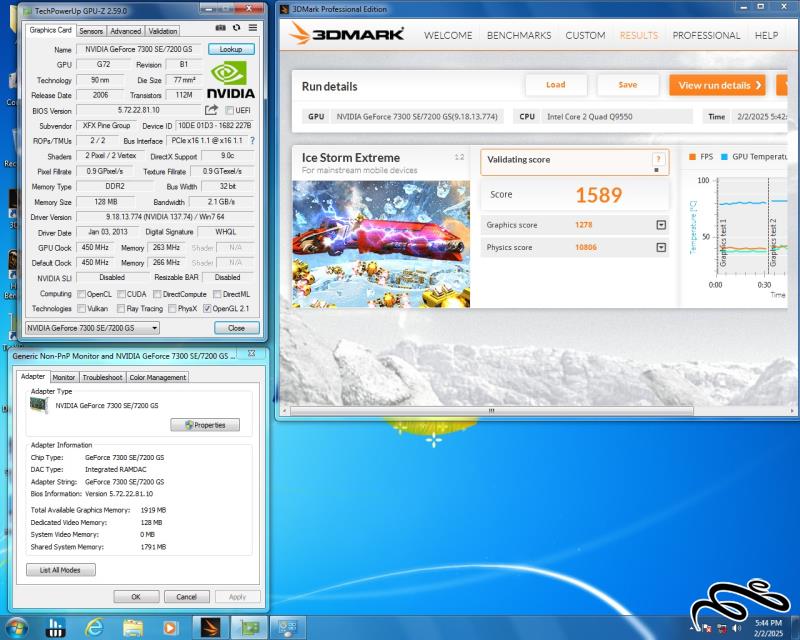Image resolution: width=800 pixels, height=640 pixels.
Task: Open Windows Media Player from the taskbar
Action: [x=170, y=628]
